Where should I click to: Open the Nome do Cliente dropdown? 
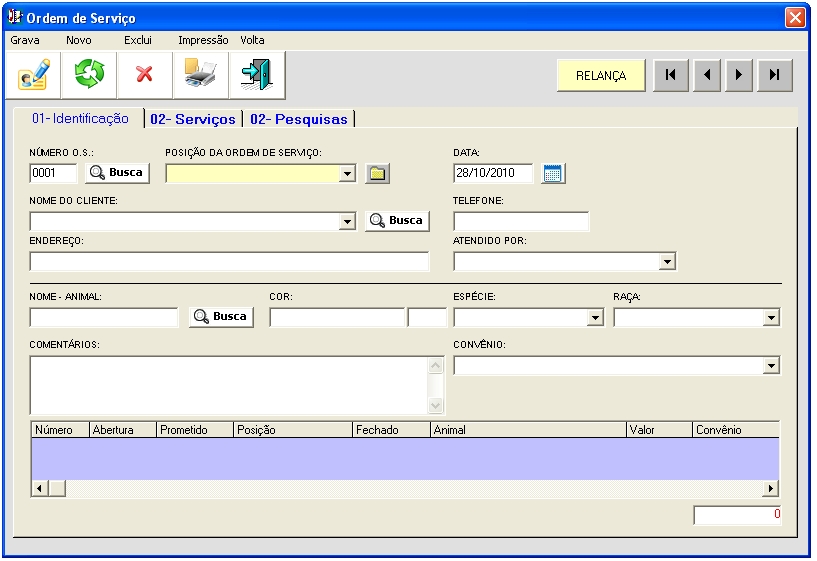347,222
